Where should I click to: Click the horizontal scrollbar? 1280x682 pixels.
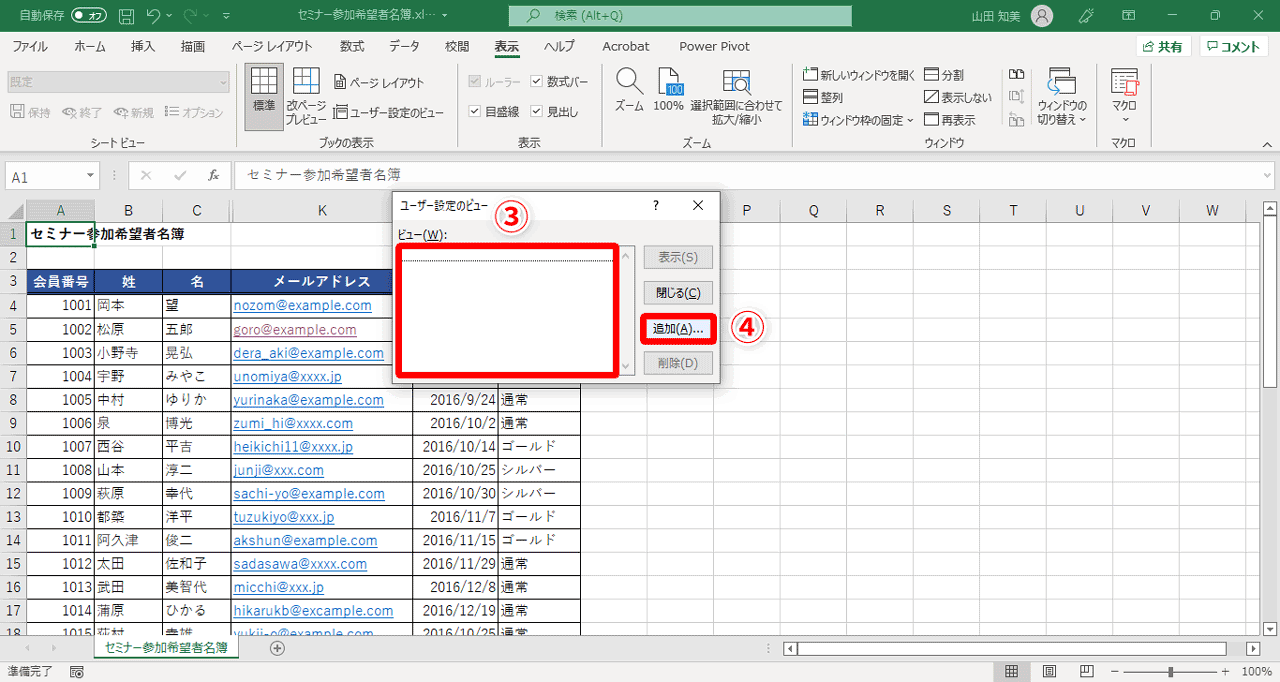1012,648
